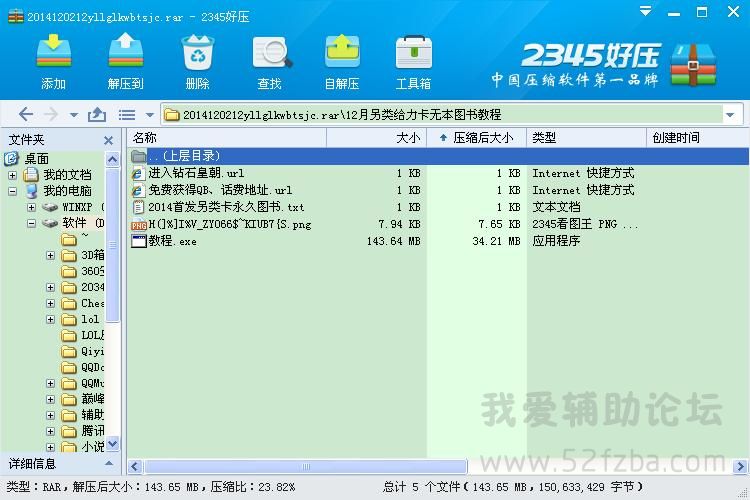Click the 进入钻石皇朝 Internet shortcut icon

138,173
